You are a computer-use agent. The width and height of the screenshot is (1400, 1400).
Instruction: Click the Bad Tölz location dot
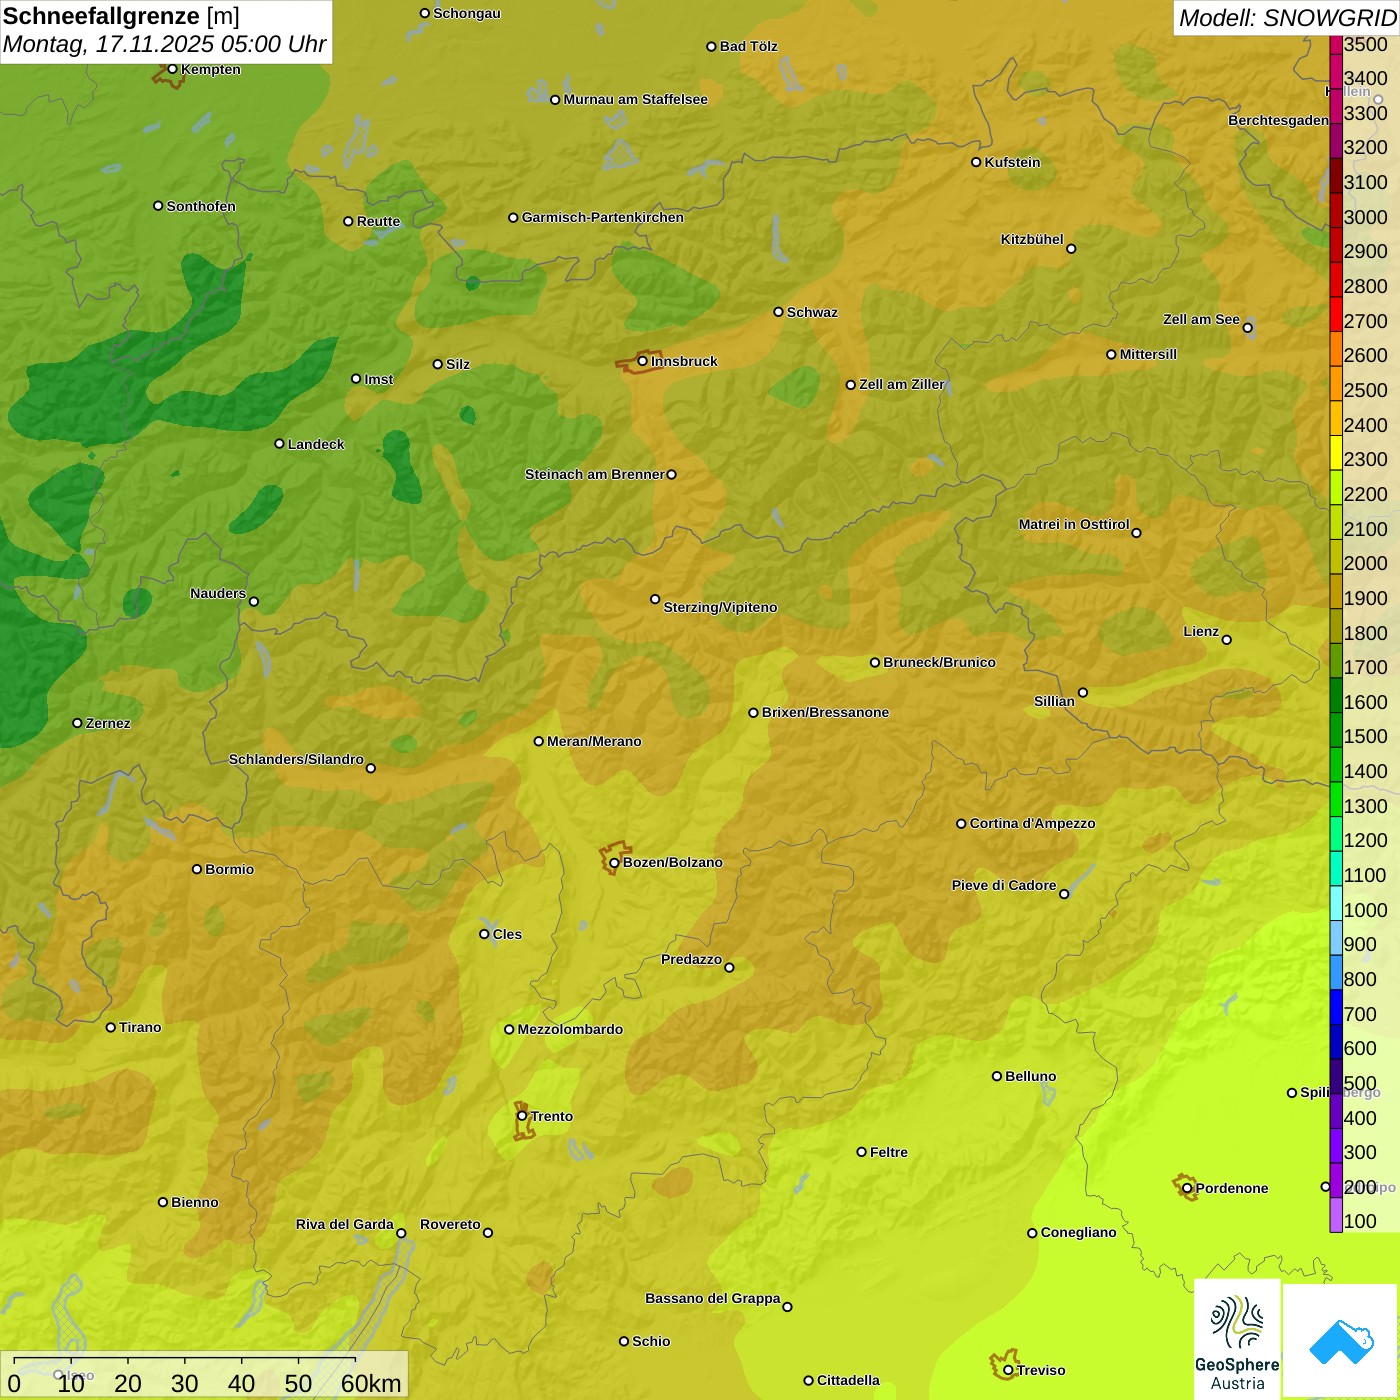pos(711,46)
